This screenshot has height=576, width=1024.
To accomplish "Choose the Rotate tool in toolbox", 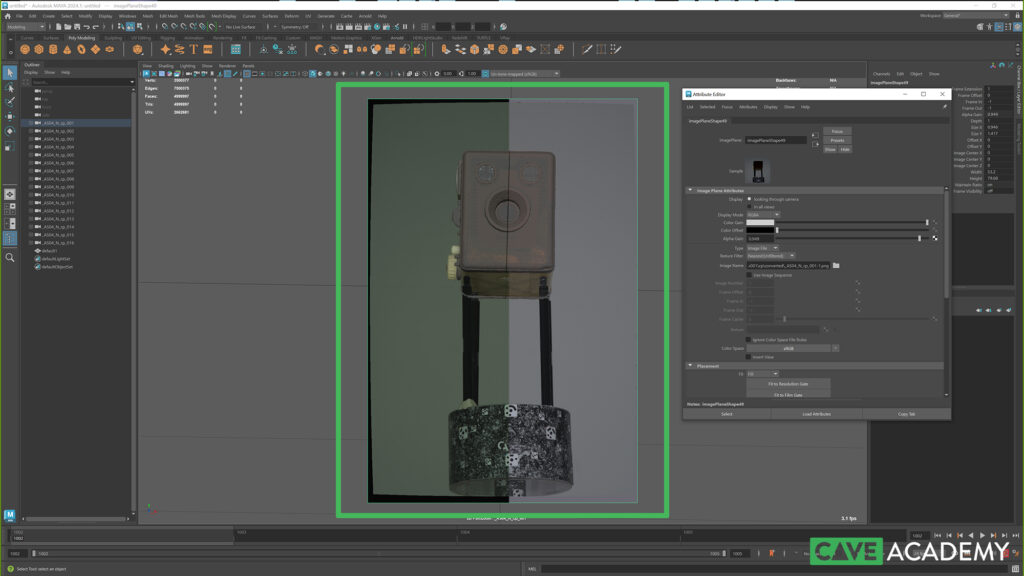I will pyautogui.click(x=10, y=130).
